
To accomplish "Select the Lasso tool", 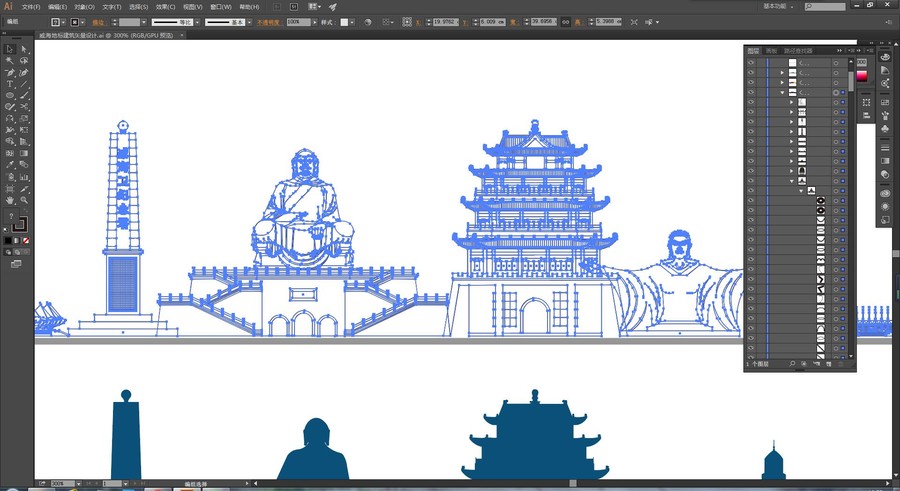I will 24,60.
